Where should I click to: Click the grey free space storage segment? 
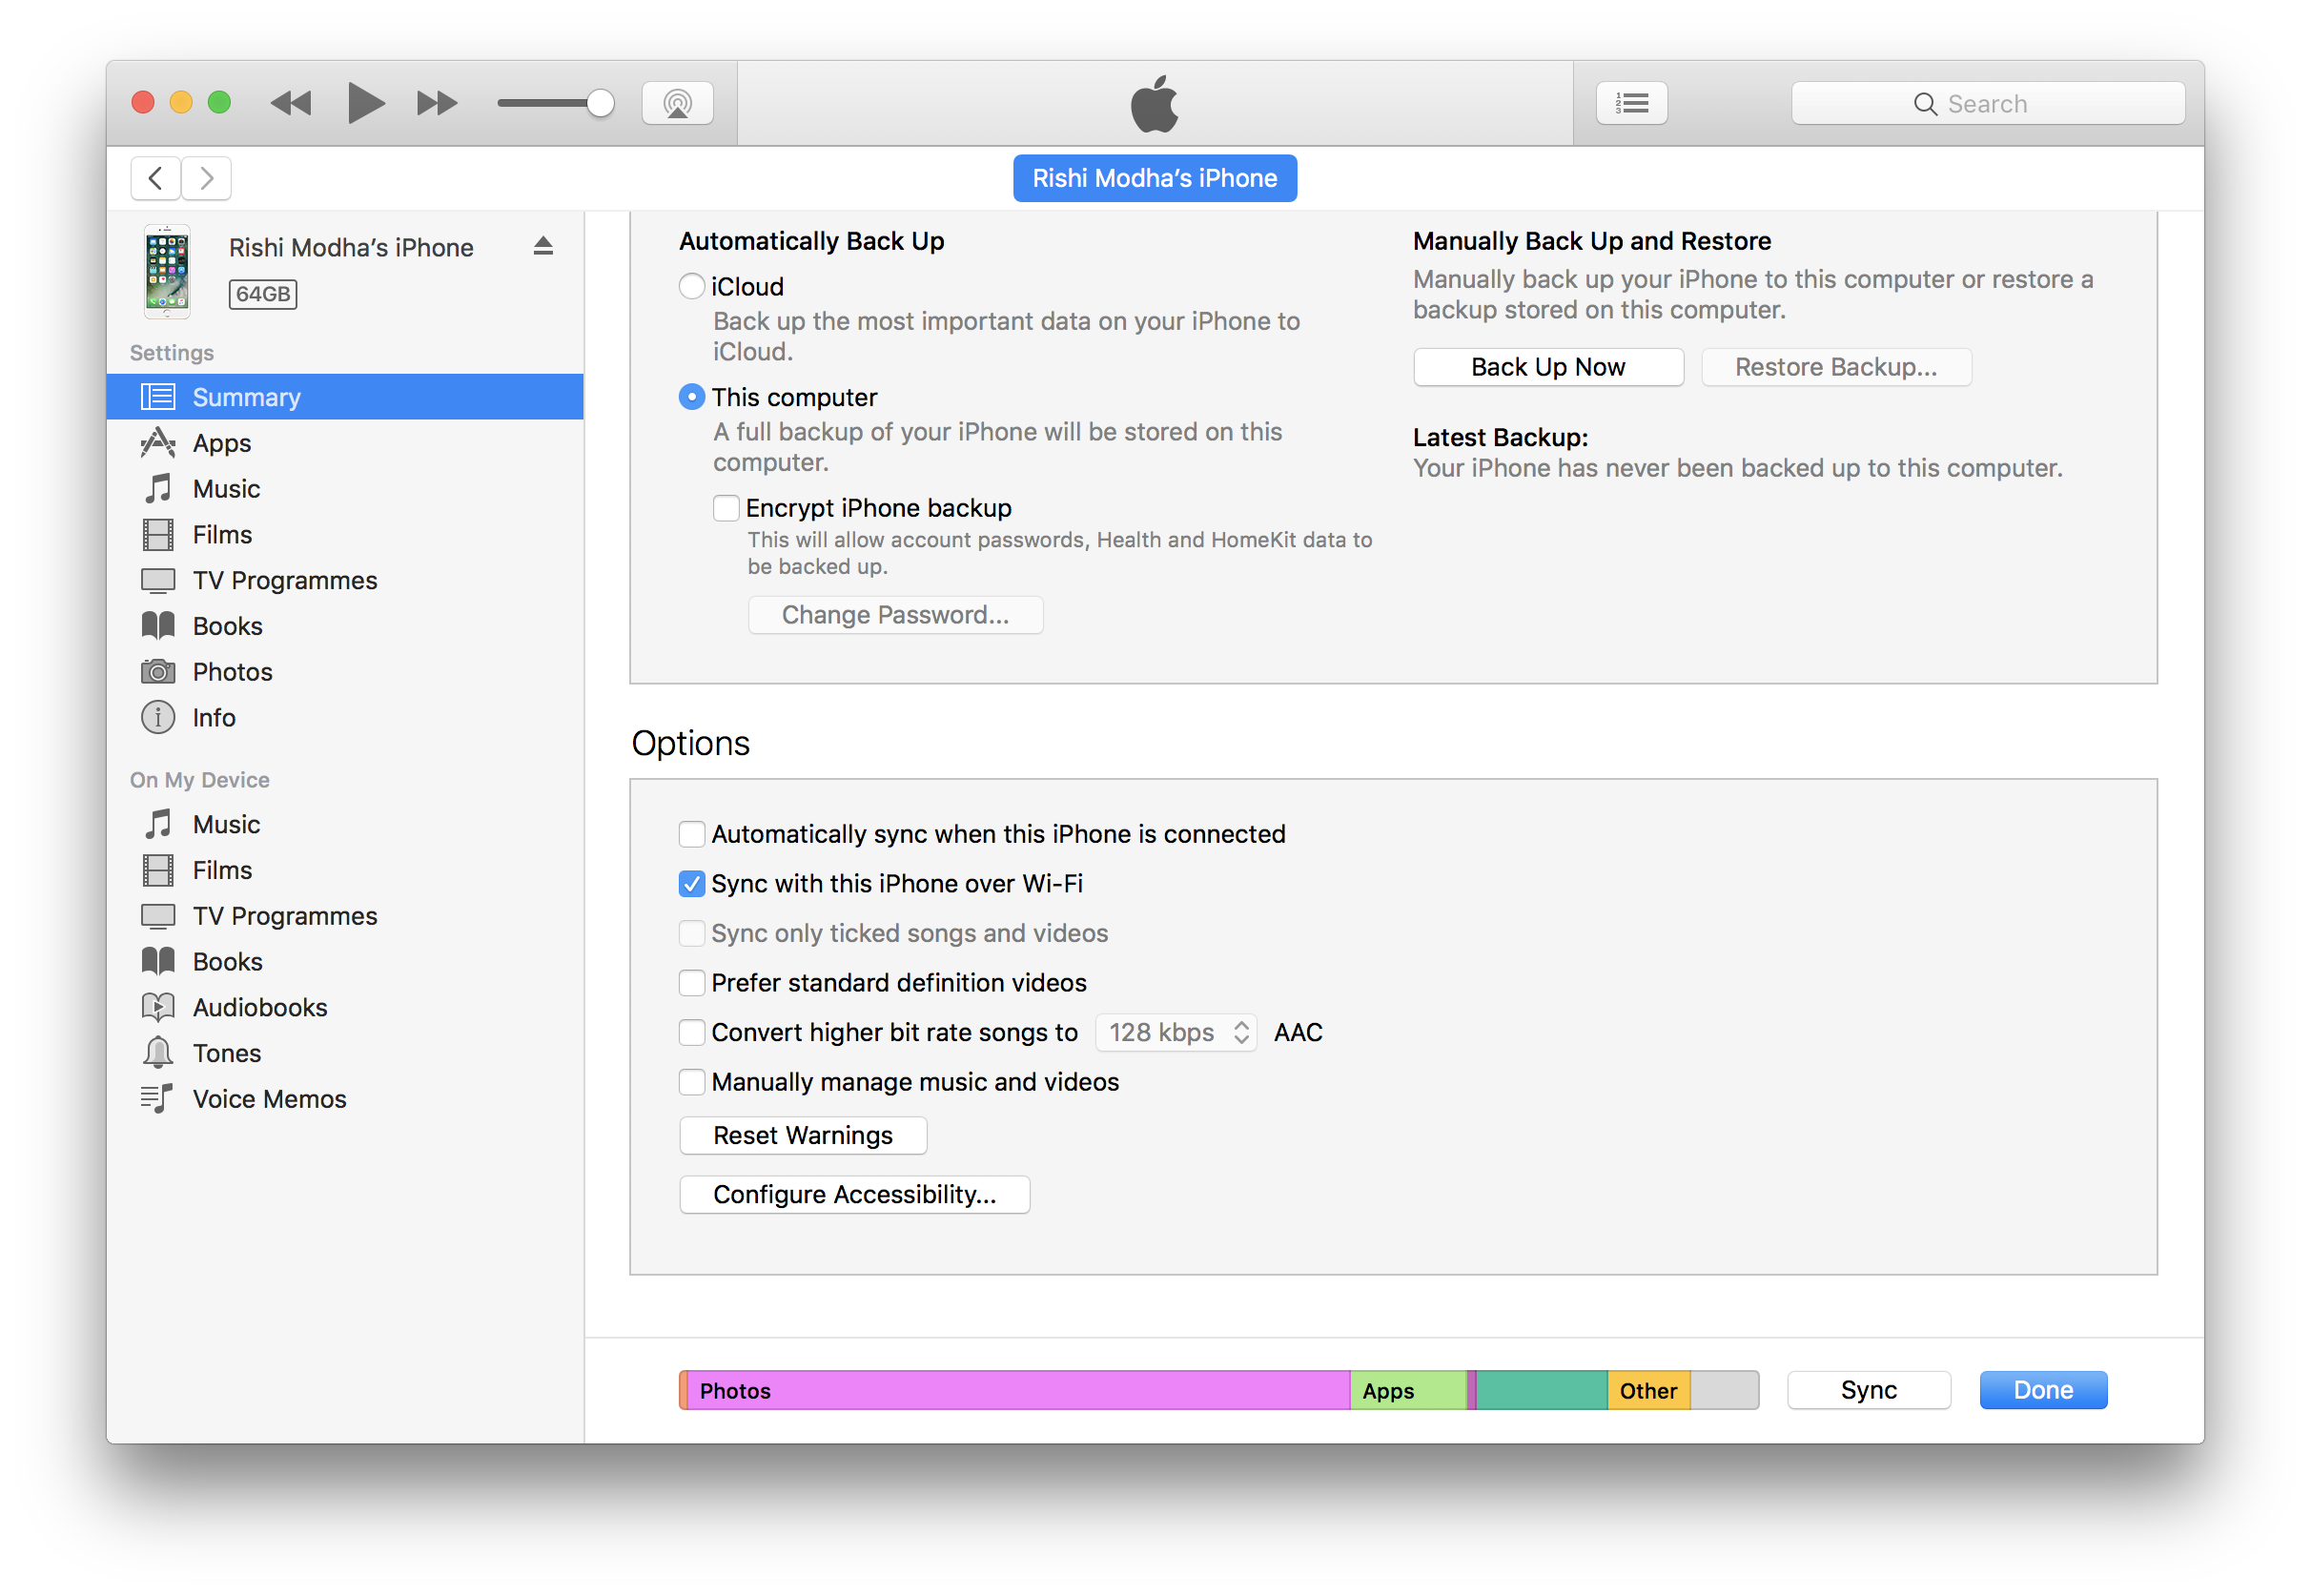click(x=1725, y=1391)
